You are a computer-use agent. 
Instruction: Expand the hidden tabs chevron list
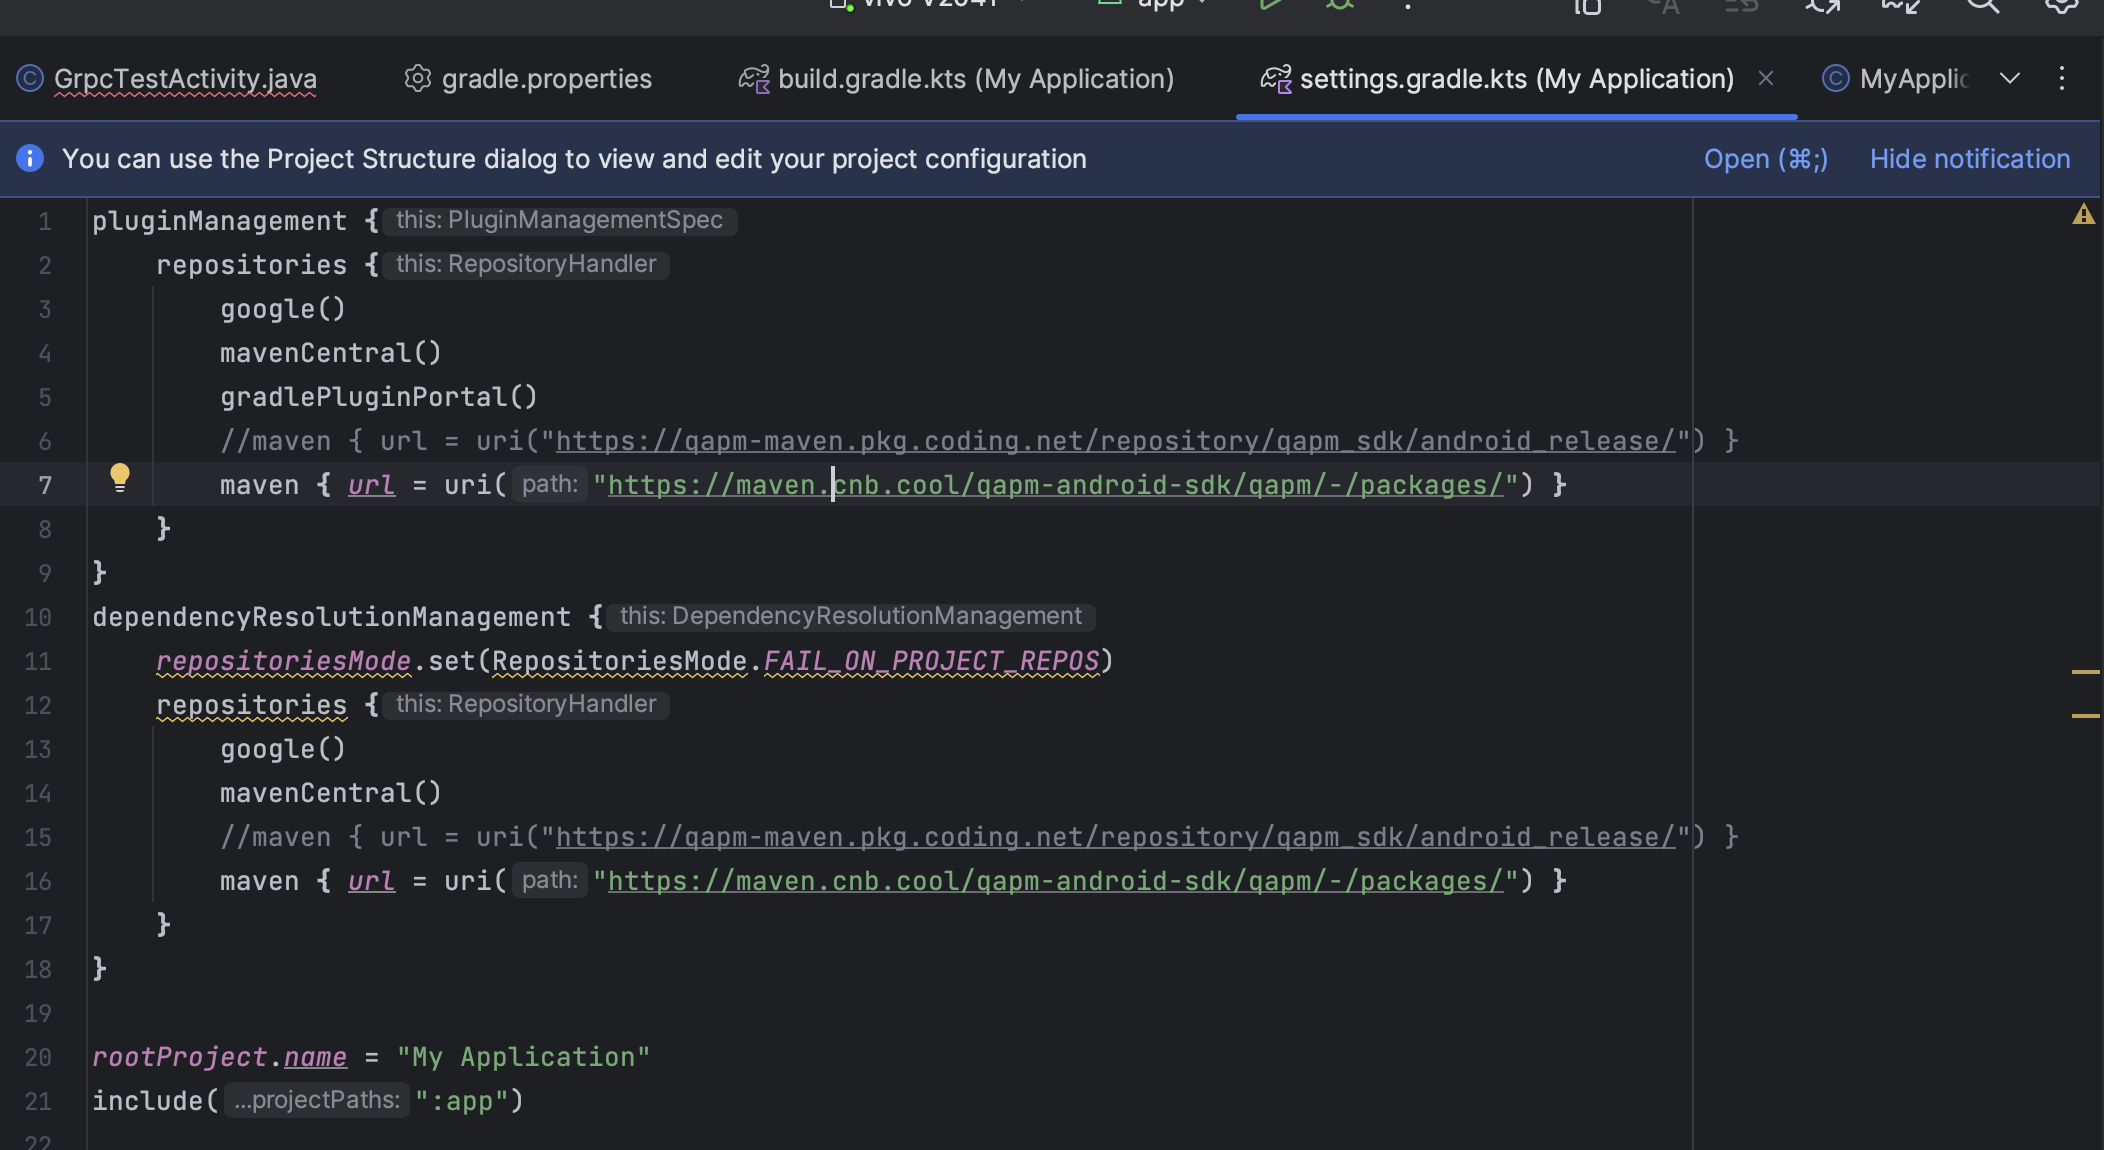pyautogui.click(x=2010, y=78)
